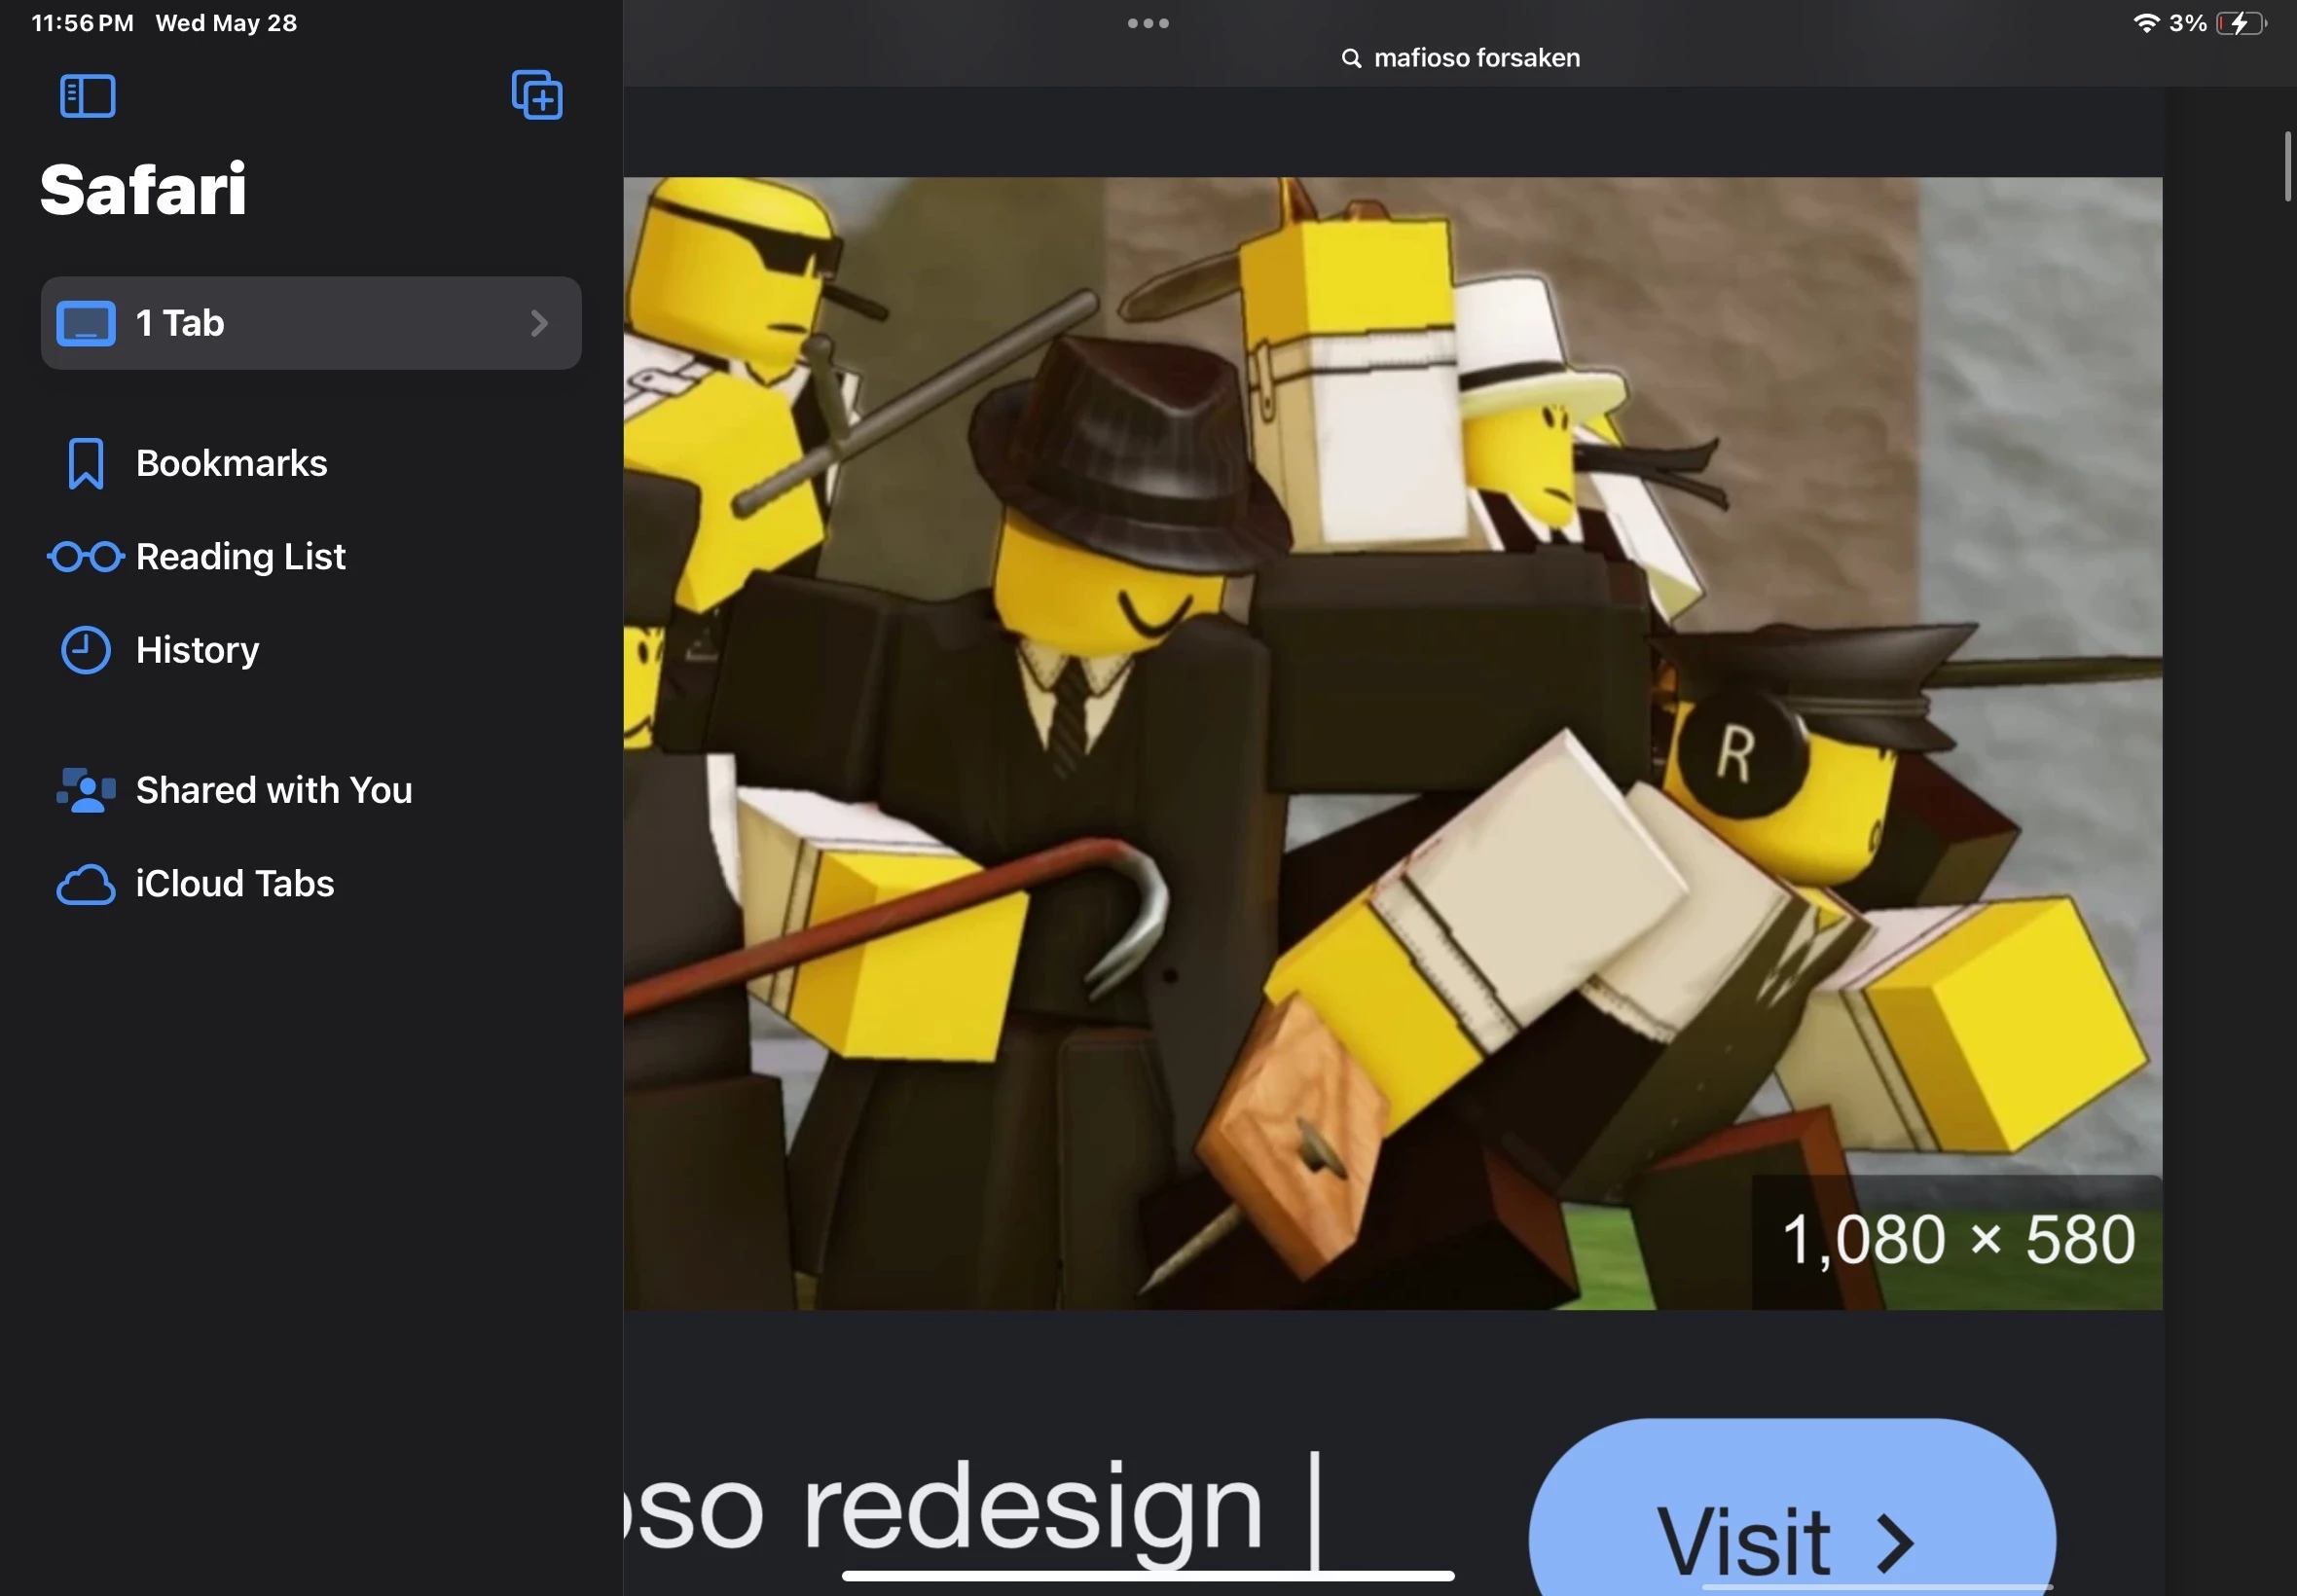Expand the 1 Tab chevron arrow

[x=539, y=323]
